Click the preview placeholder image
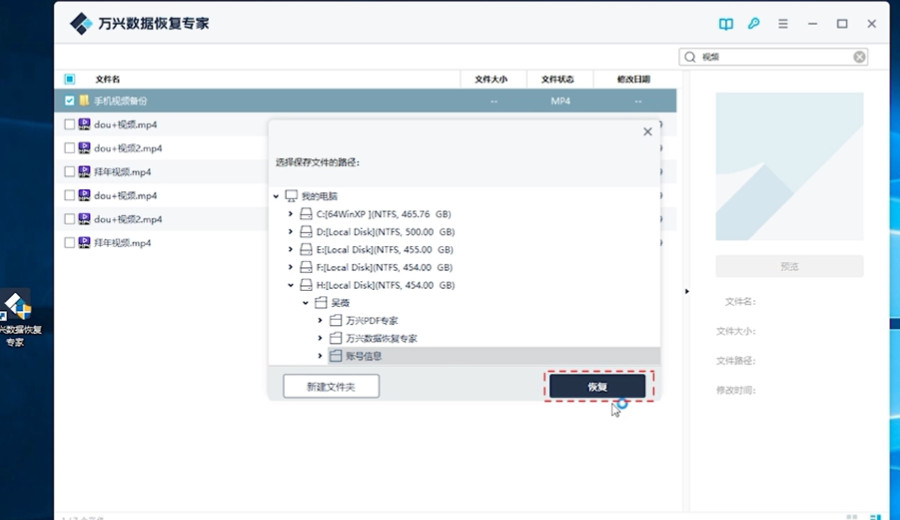The height and width of the screenshot is (520, 900). tap(789, 166)
